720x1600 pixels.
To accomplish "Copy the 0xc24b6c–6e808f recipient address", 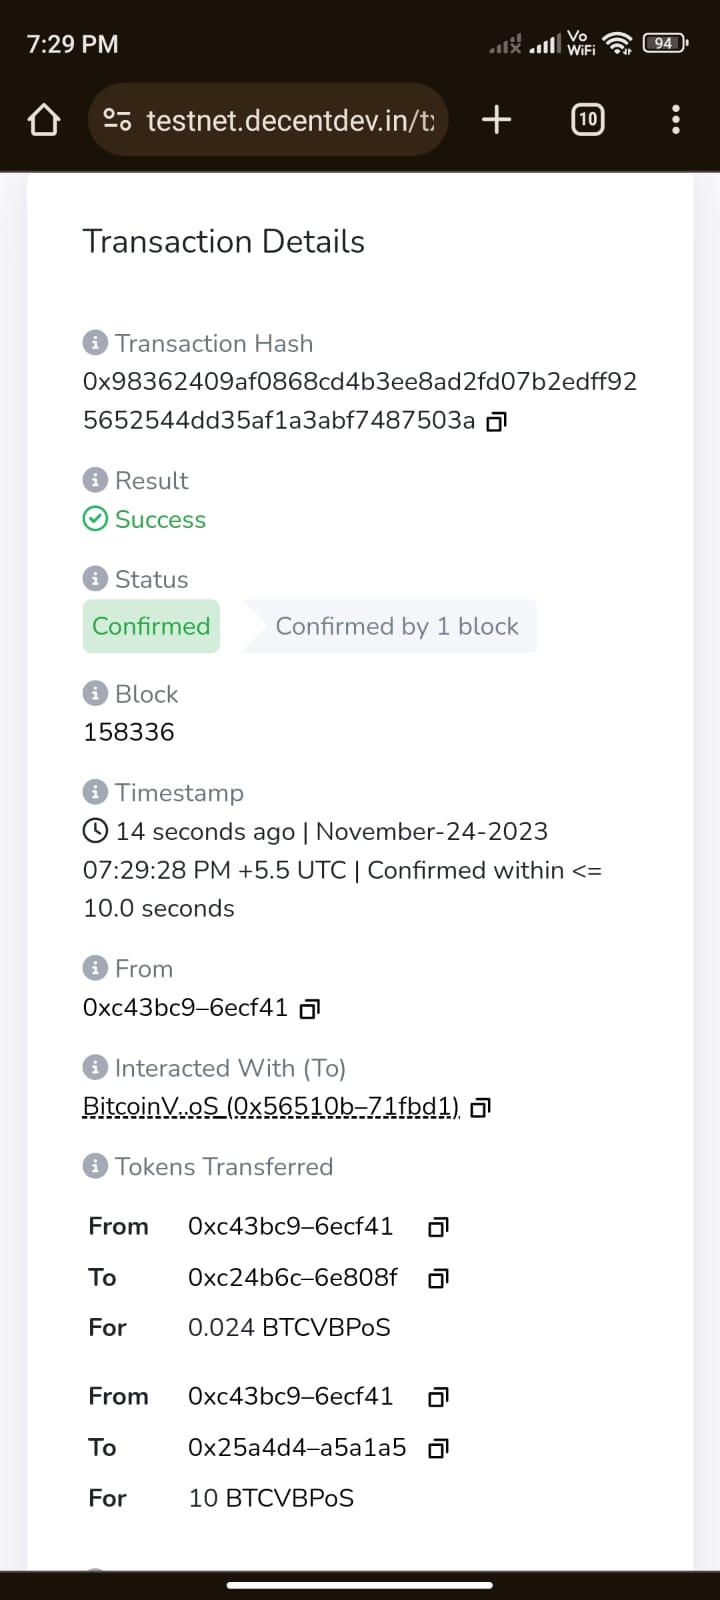I will (x=438, y=1278).
